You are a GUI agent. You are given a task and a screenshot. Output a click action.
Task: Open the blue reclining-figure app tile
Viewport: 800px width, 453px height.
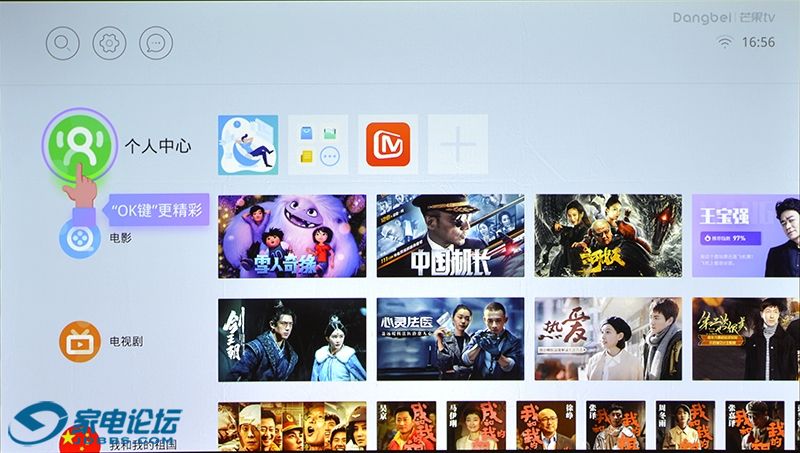pos(248,145)
